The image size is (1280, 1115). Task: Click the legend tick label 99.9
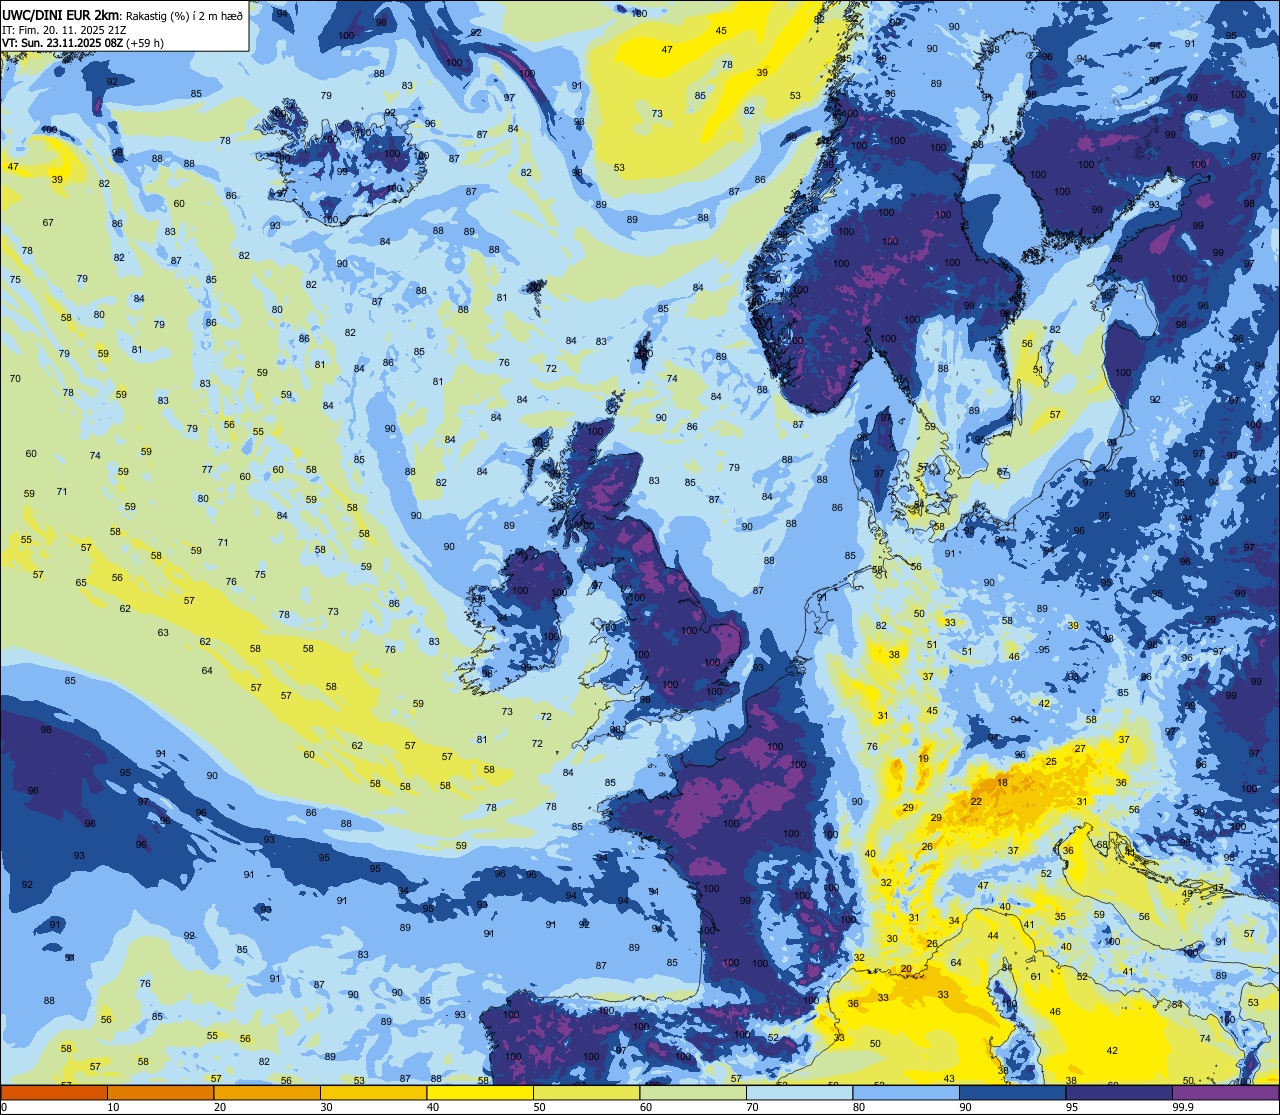tap(1183, 1107)
